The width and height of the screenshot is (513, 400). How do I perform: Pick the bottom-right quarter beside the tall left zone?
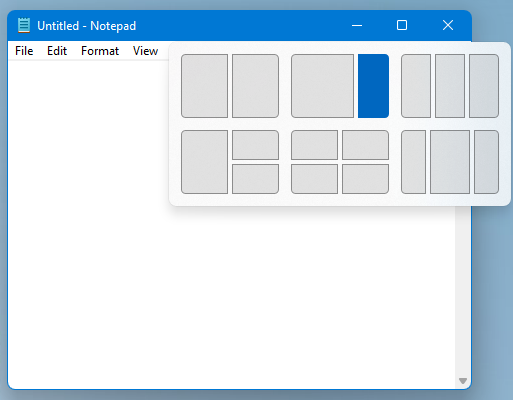click(x=255, y=179)
